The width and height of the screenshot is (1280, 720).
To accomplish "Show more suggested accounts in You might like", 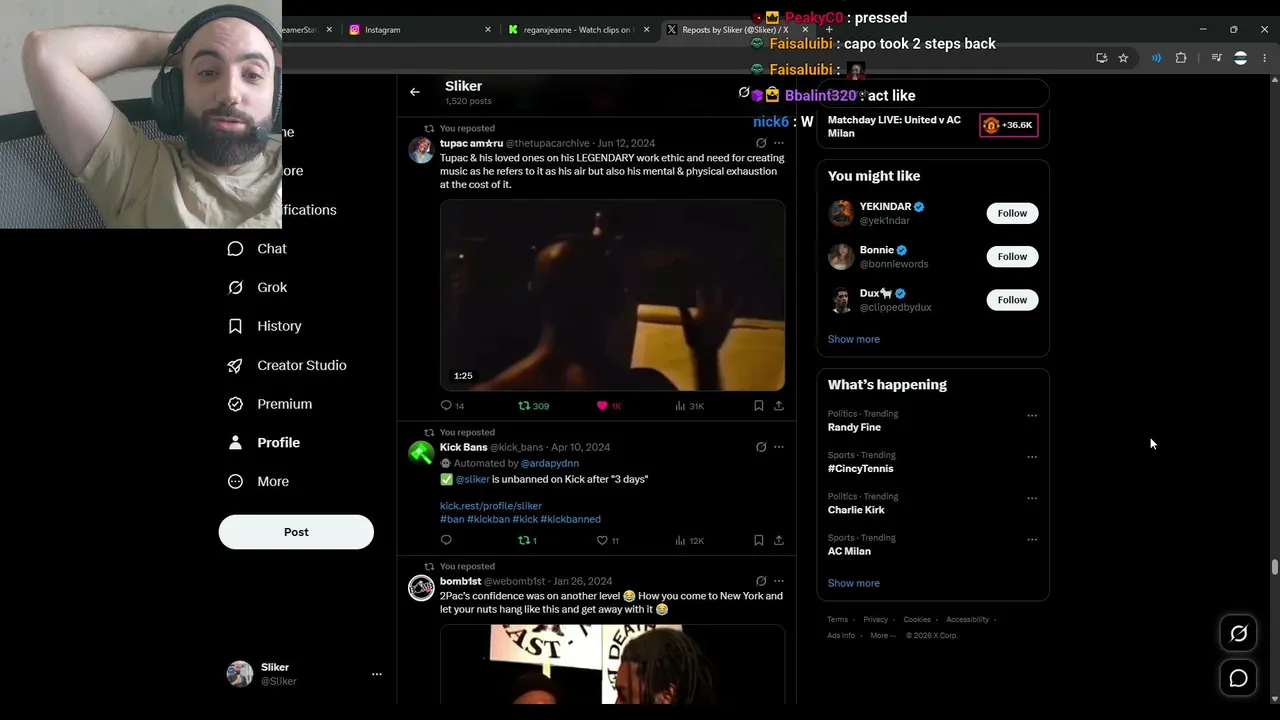I will [854, 339].
